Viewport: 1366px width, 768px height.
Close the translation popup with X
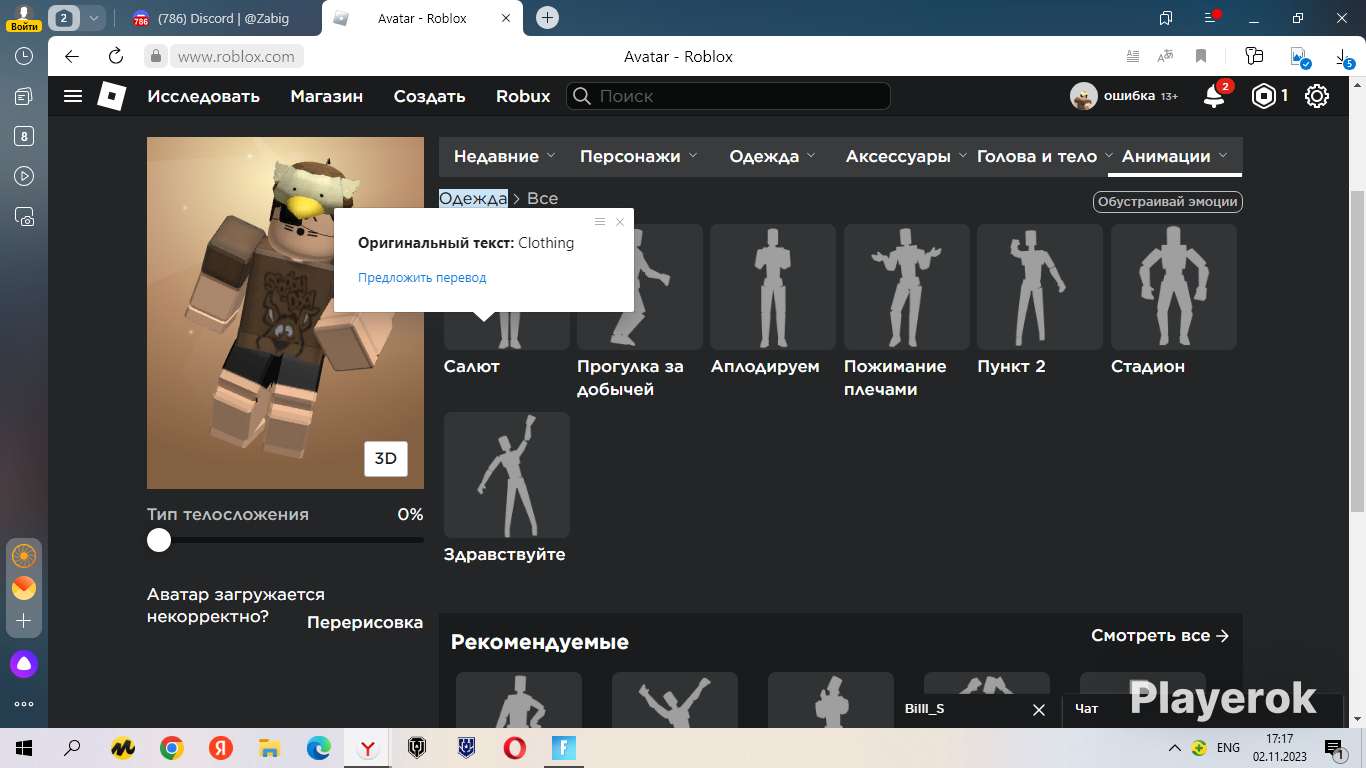point(620,222)
